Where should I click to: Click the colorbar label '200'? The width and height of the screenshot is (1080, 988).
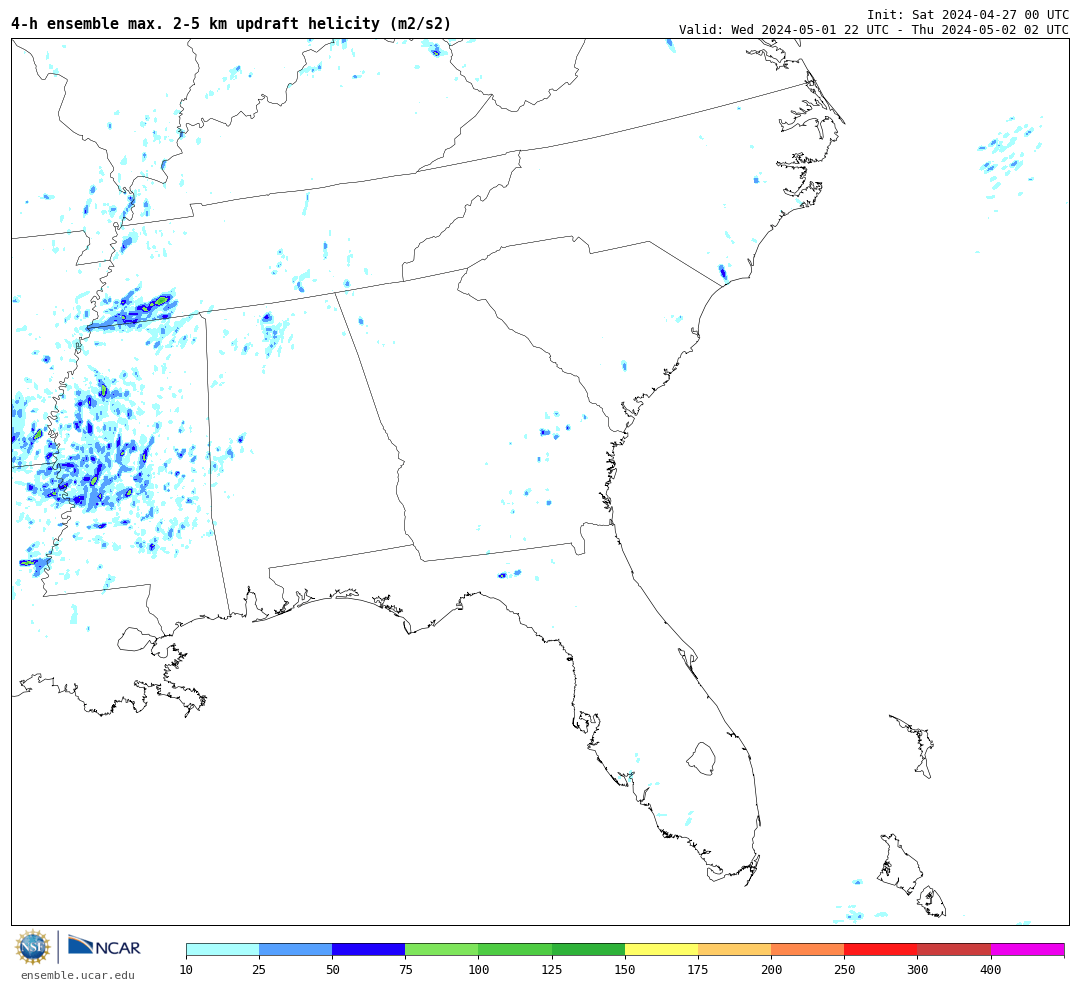pos(771,970)
